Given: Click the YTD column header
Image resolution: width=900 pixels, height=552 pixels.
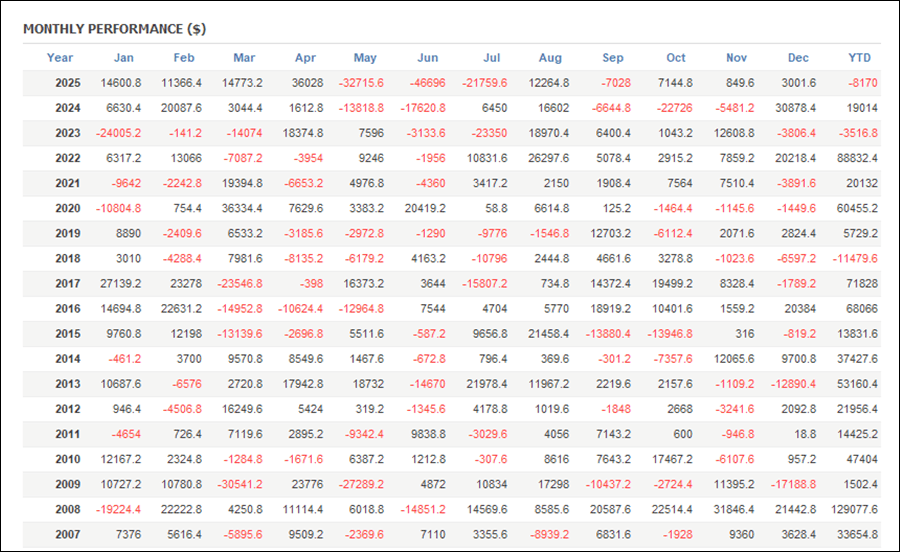Looking at the screenshot, I should 859,58.
